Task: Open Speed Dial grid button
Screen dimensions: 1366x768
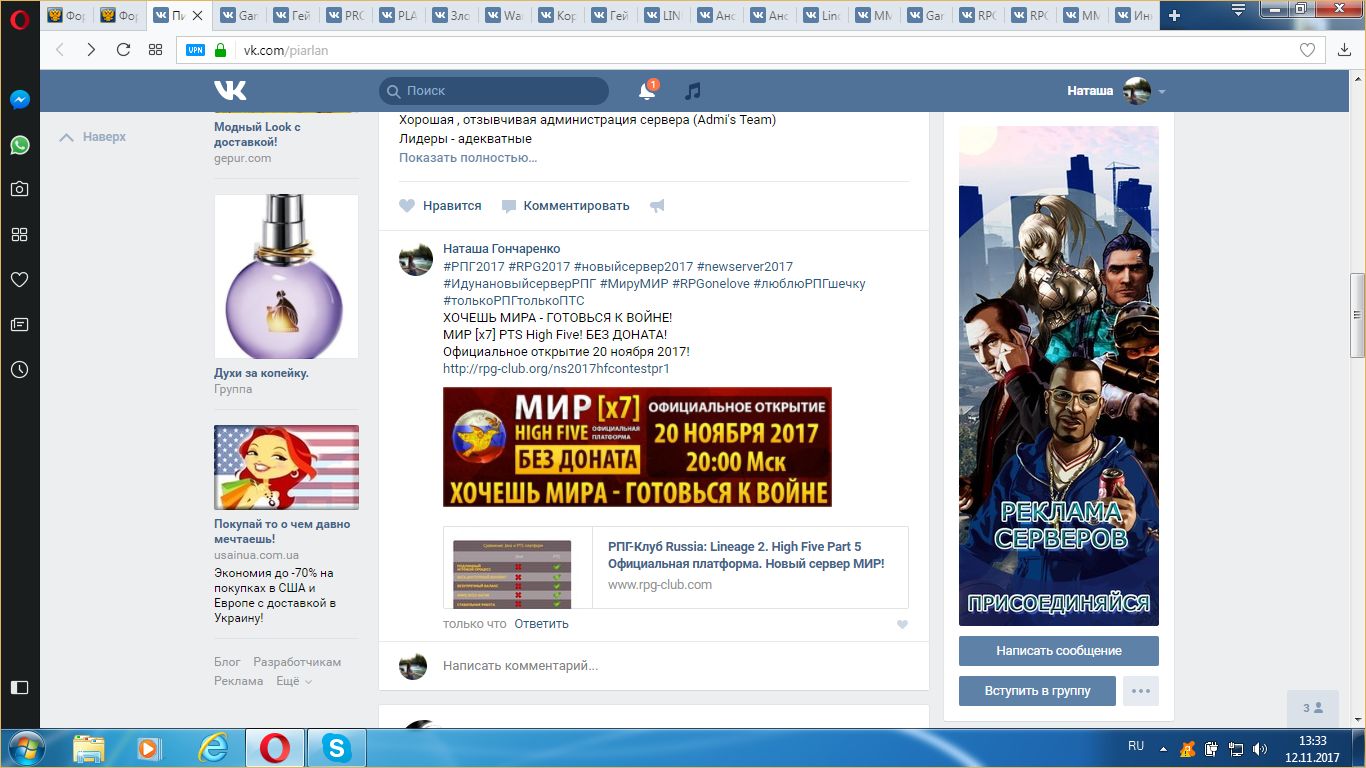Action: (155, 50)
